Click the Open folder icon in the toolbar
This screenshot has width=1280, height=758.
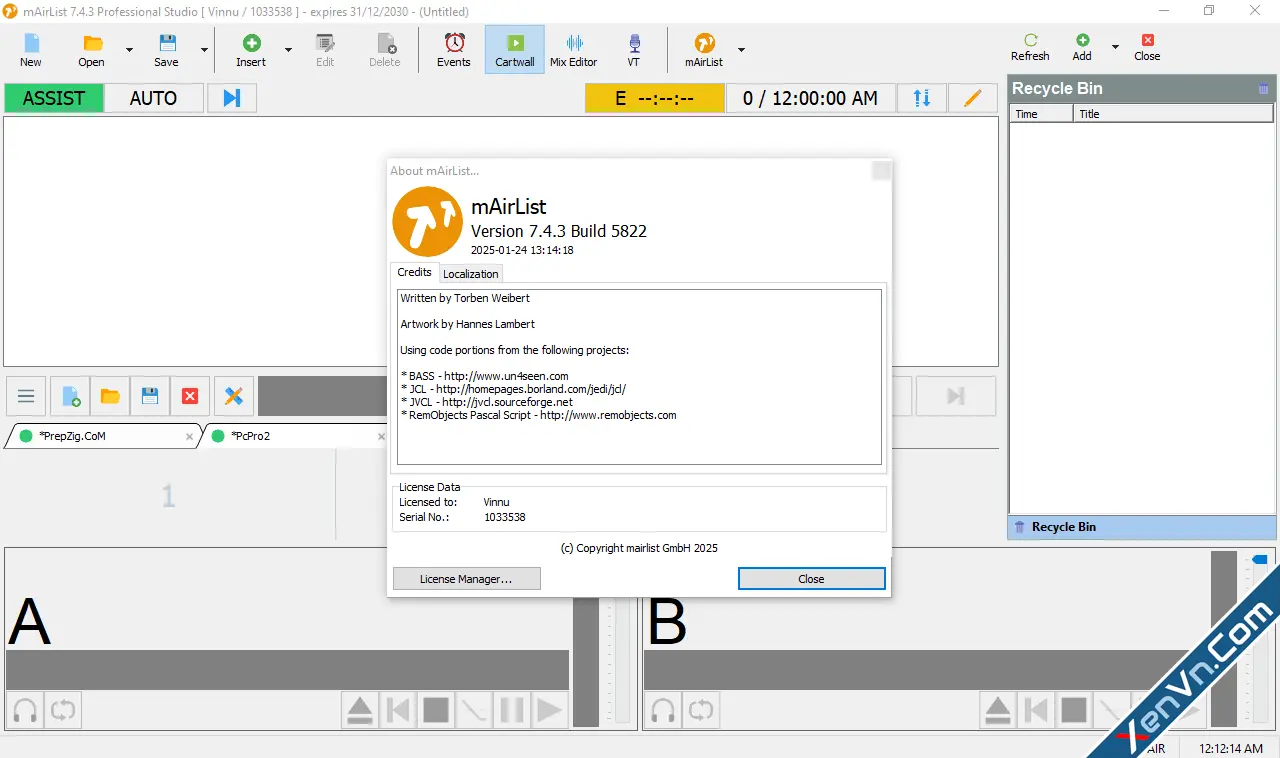tap(92, 43)
